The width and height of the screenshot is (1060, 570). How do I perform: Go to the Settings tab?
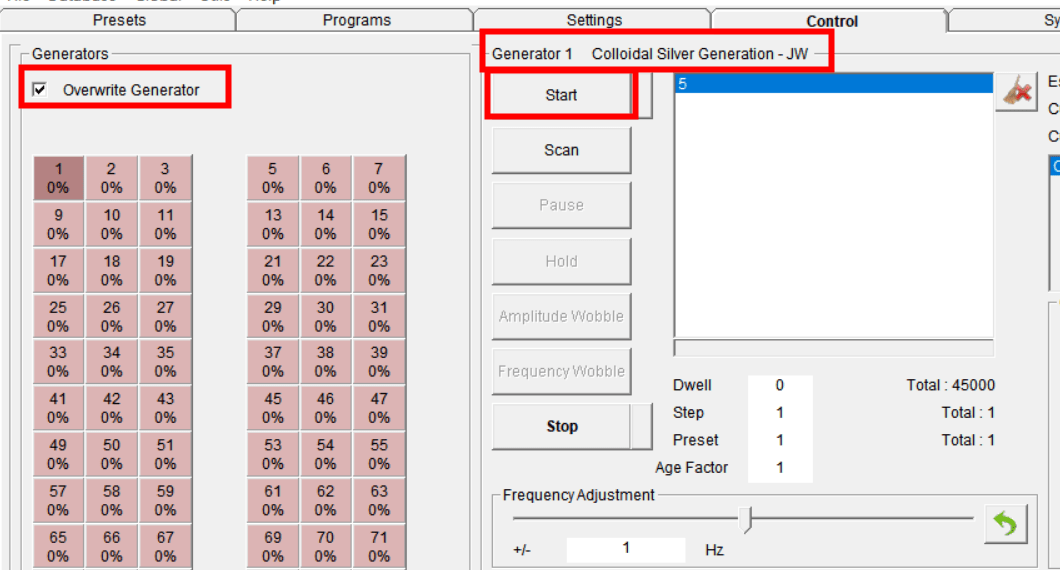pos(594,20)
